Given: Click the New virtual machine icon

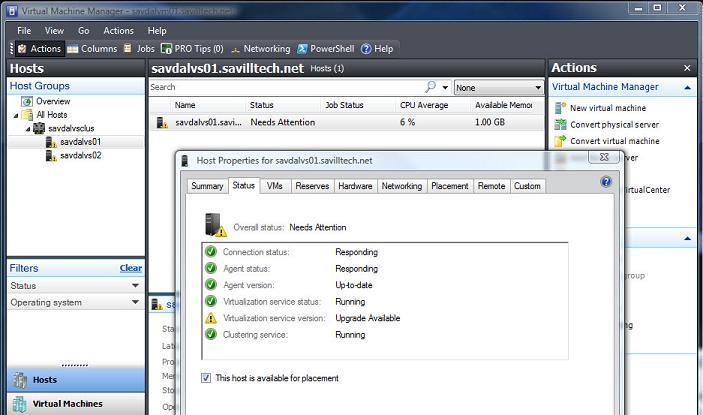Looking at the screenshot, I should pos(560,108).
